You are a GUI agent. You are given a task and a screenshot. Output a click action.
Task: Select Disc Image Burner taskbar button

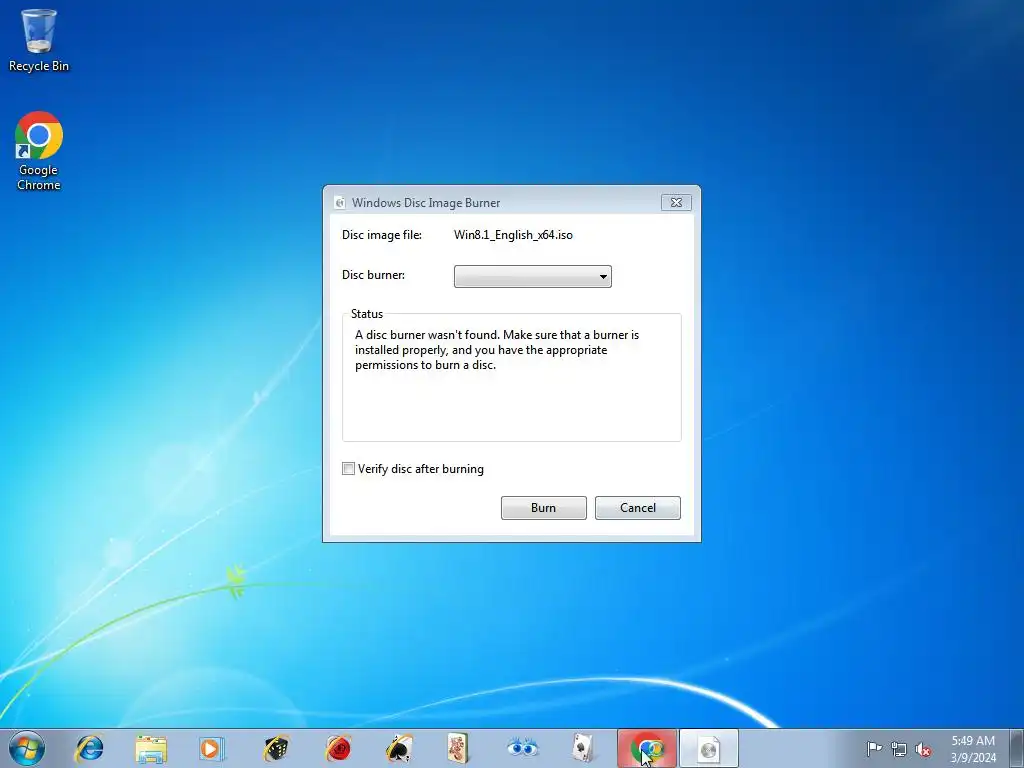point(709,748)
